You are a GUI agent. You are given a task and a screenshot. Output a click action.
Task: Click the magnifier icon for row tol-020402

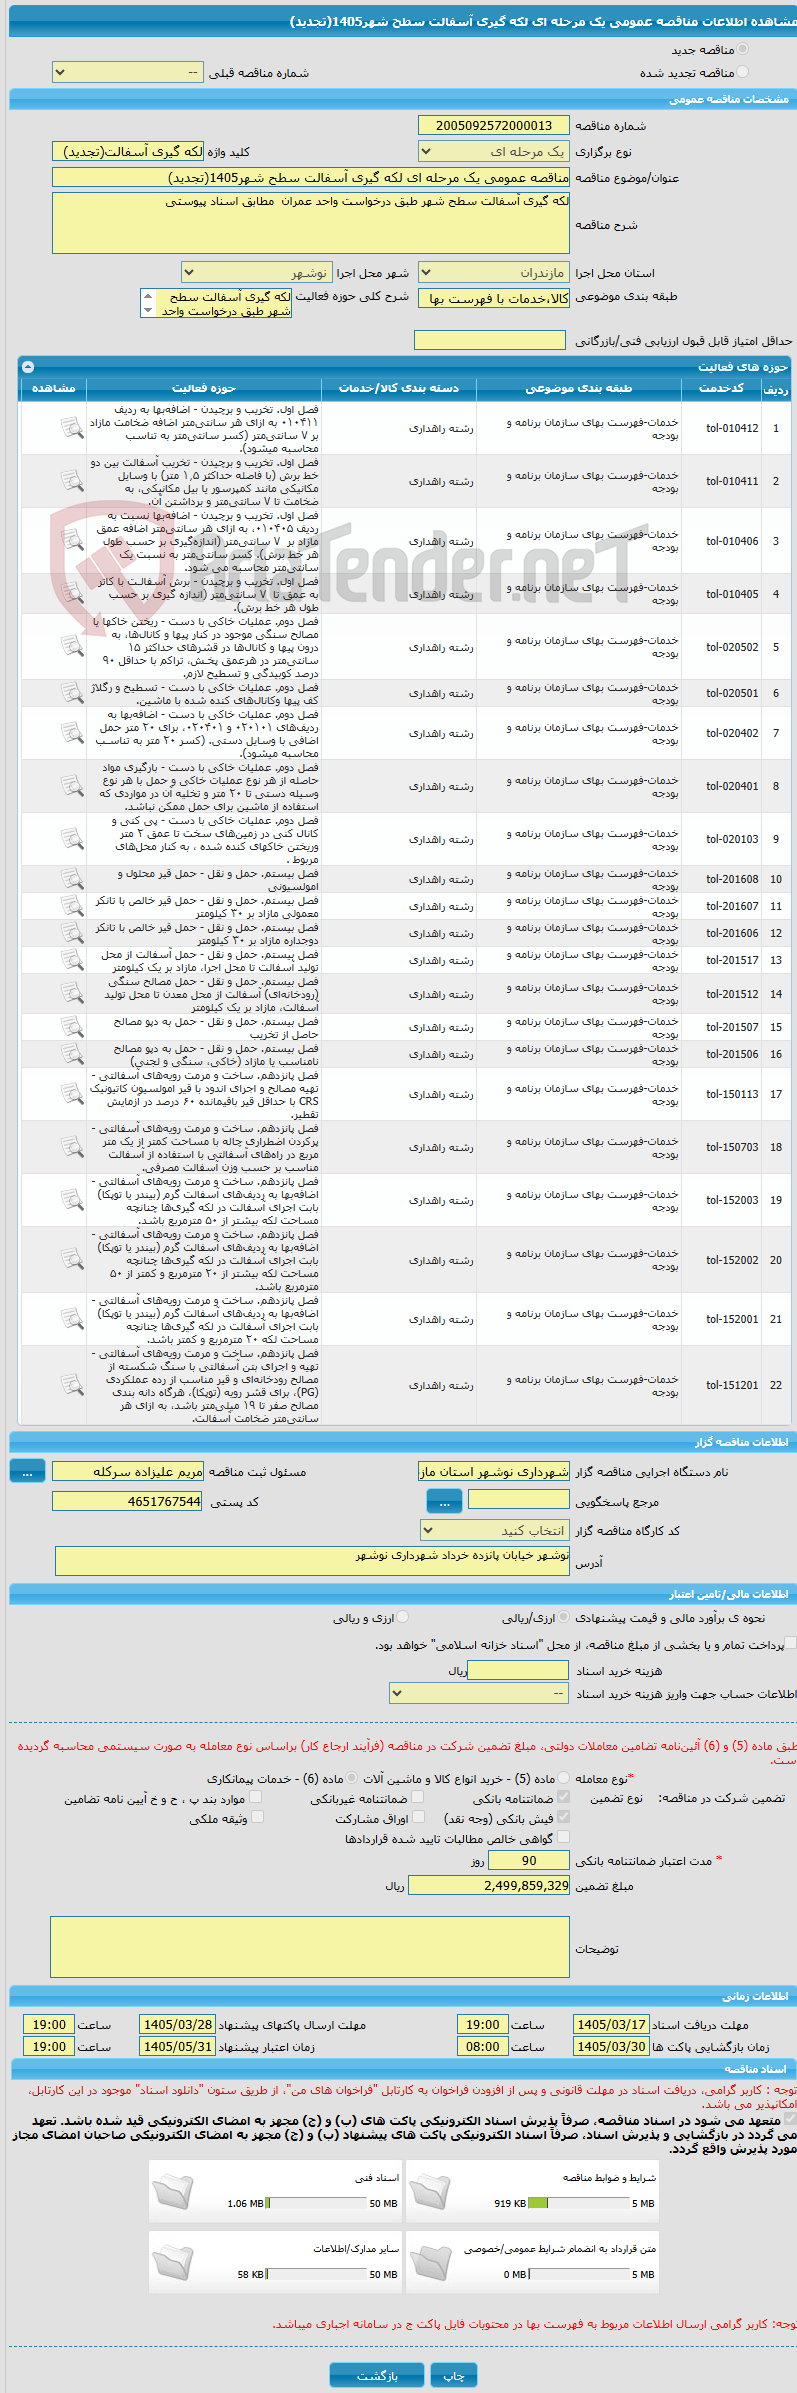coord(71,734)
